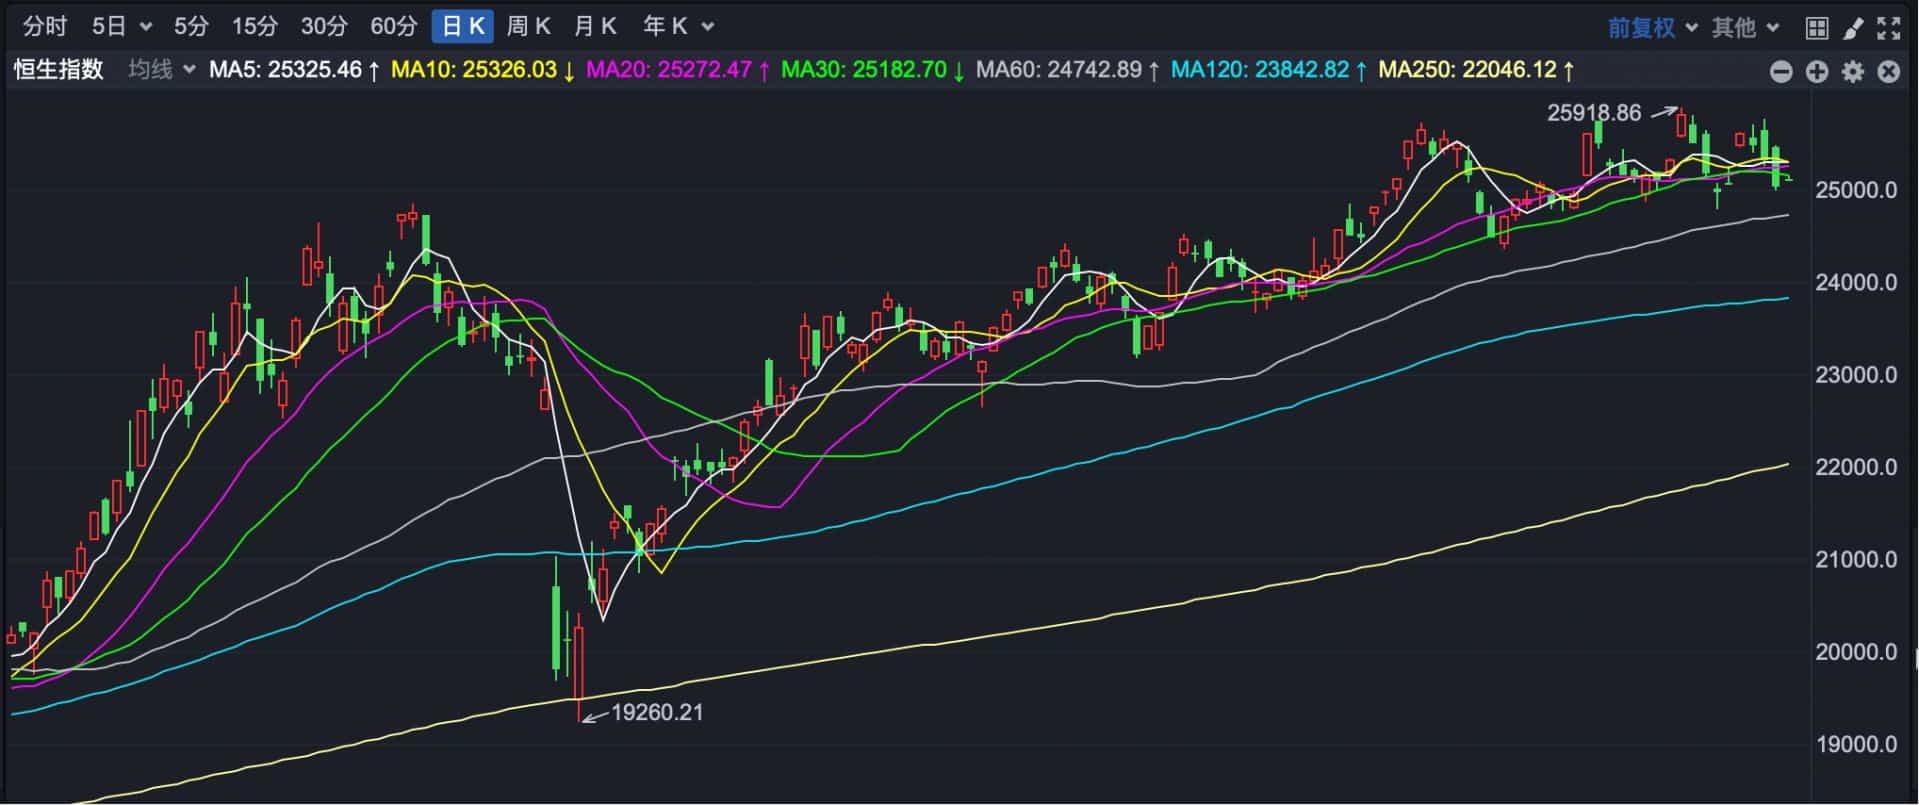The height and width of the screenshot is (805, 1919).
Task: Click the MA30: 25182.70 label
Action: coord(873,70)
